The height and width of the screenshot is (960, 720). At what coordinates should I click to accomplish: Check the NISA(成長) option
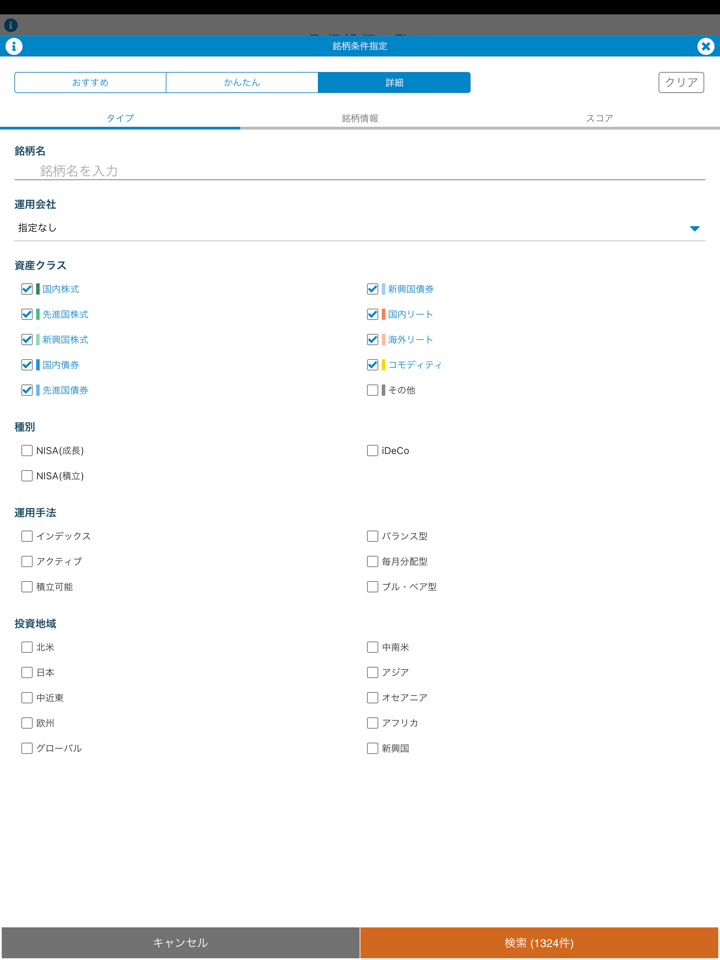(27, 451)
